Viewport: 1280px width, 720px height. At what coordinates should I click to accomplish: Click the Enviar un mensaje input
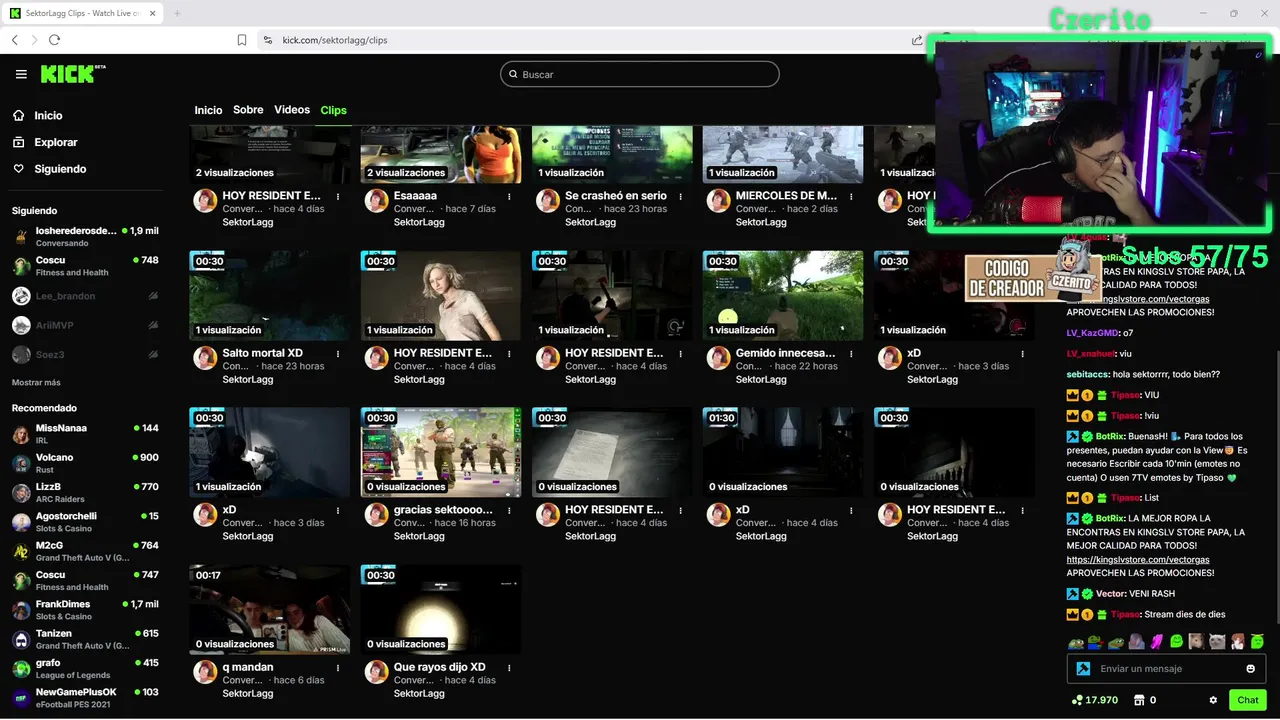[x=1166, y=669]
